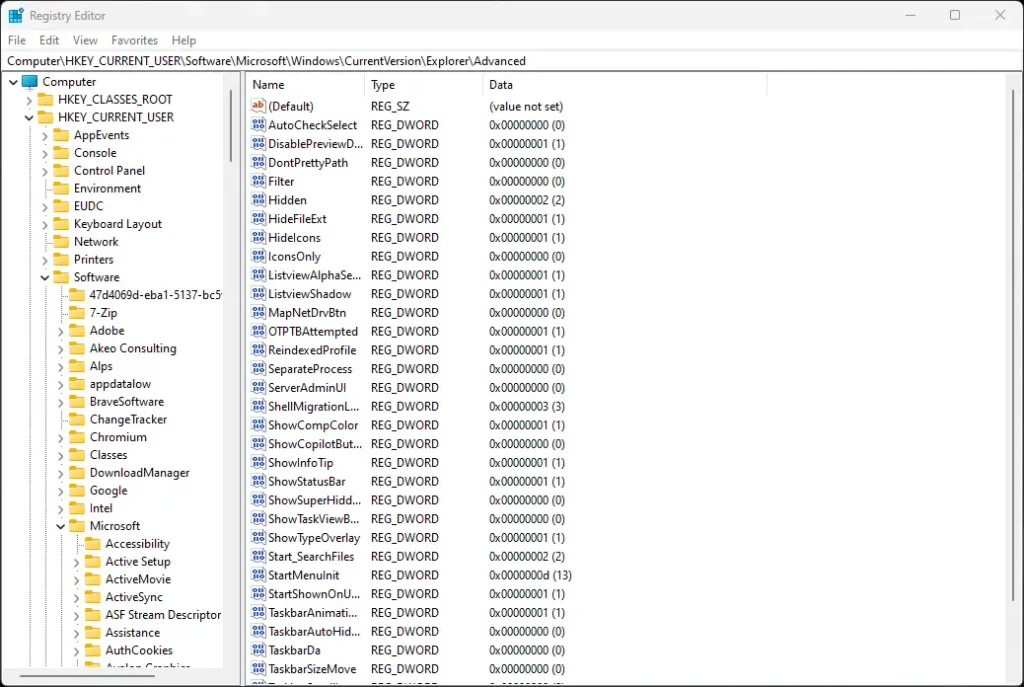Click the Filter DWORD icon

[x=259, y=181]
